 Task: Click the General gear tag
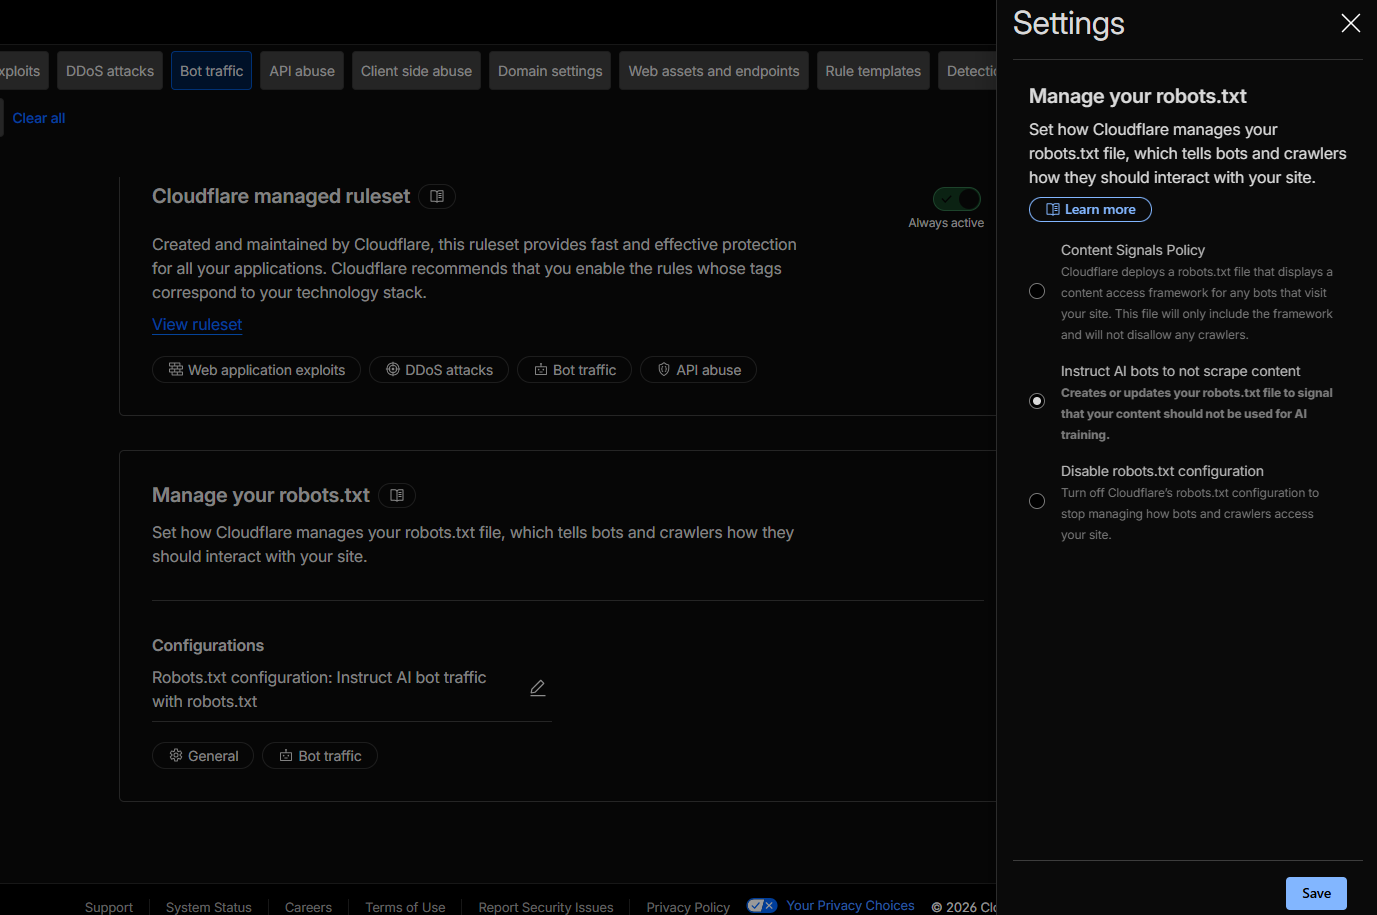tap(203, 756)
